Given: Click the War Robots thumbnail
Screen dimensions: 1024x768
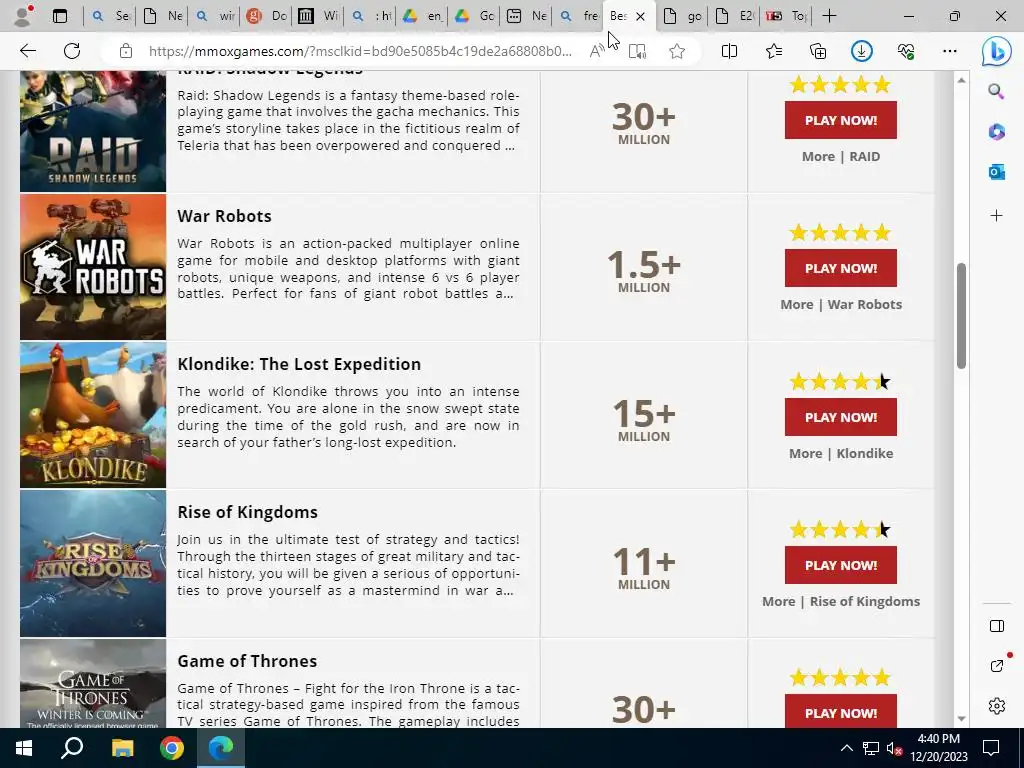Looking at the screenshot, I should 93,267.
